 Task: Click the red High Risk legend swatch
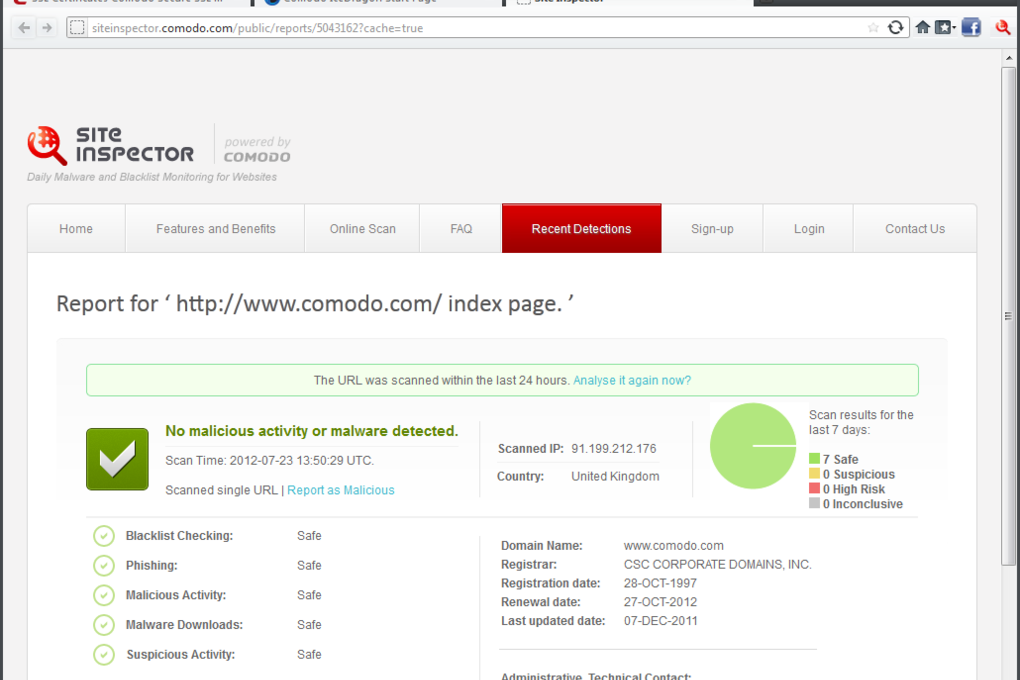coord(814,489)
